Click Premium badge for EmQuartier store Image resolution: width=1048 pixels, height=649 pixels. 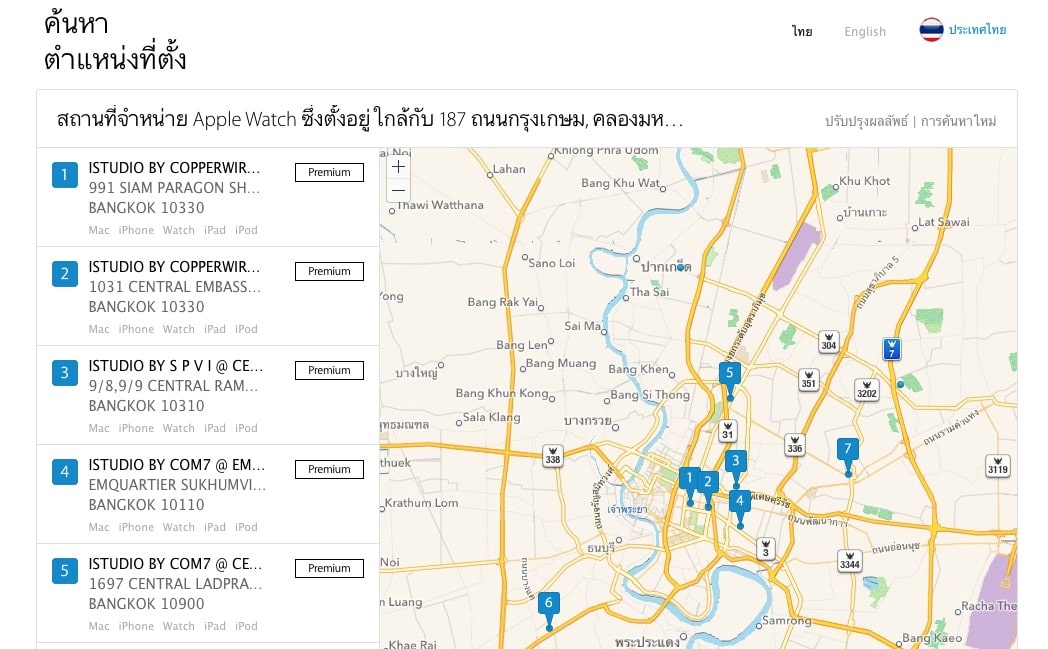tap(330, 469)
